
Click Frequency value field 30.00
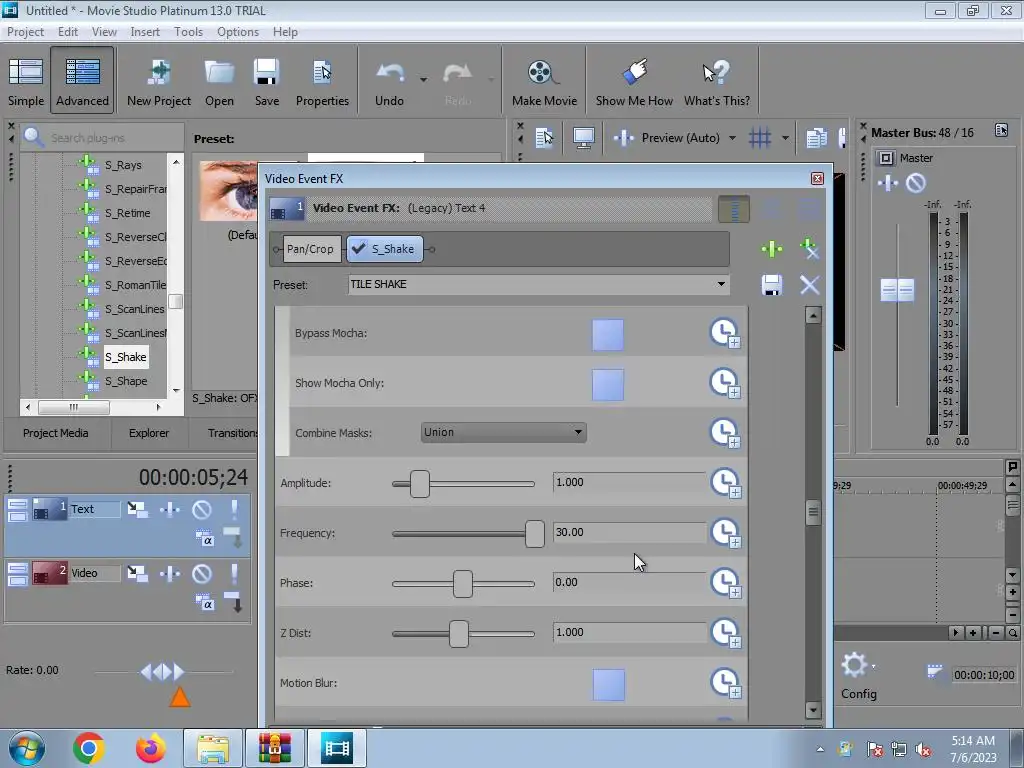tap(630, 532)
